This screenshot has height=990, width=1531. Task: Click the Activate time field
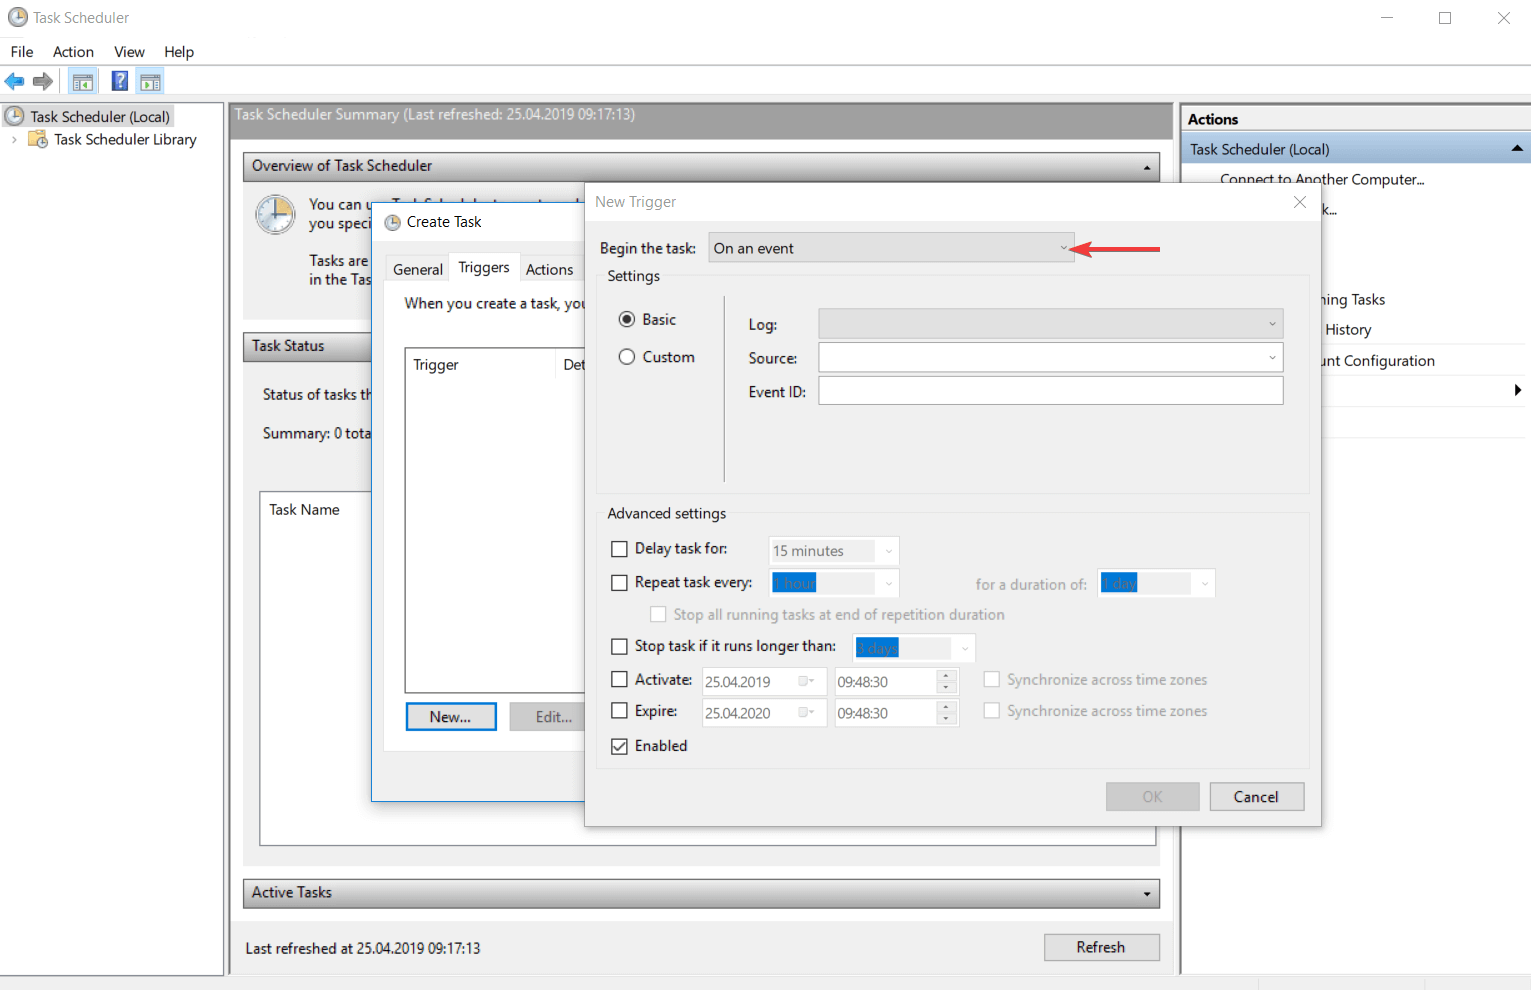885,682
